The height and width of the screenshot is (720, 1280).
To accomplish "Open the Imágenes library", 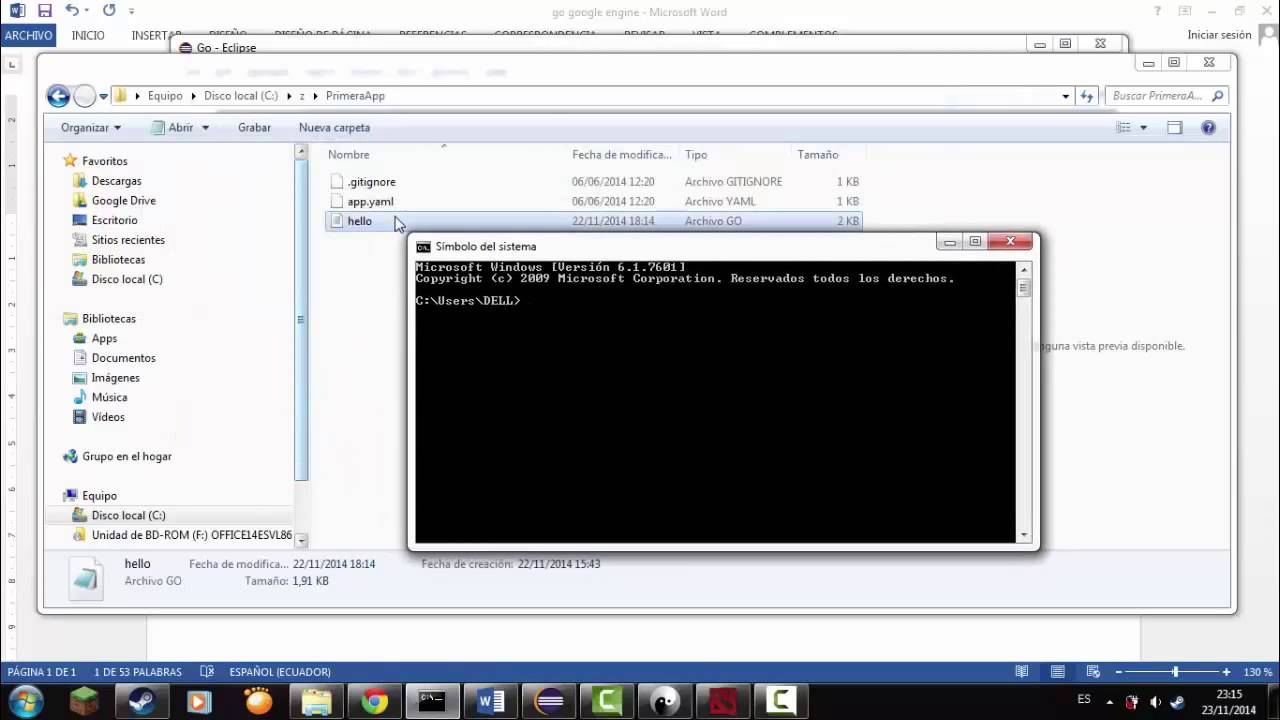I will (x=115, y=378).
